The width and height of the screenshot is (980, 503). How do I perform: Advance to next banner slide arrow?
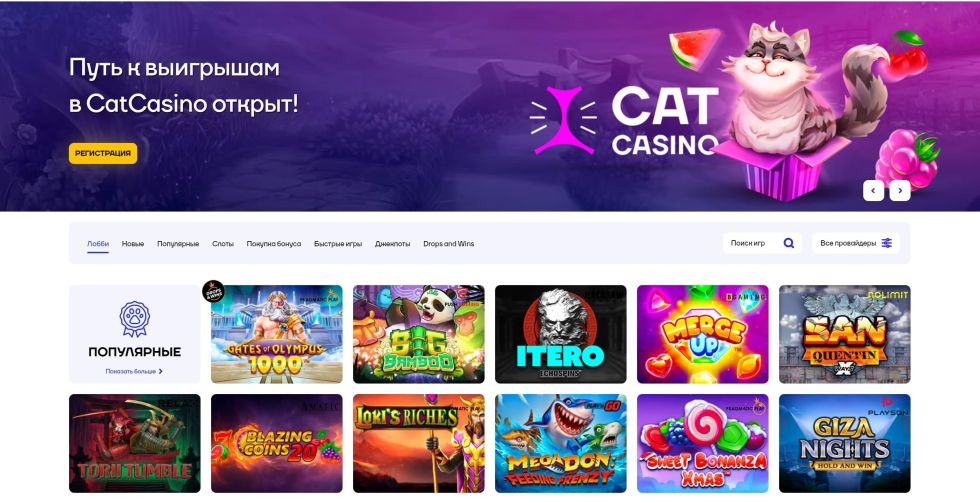900,191
